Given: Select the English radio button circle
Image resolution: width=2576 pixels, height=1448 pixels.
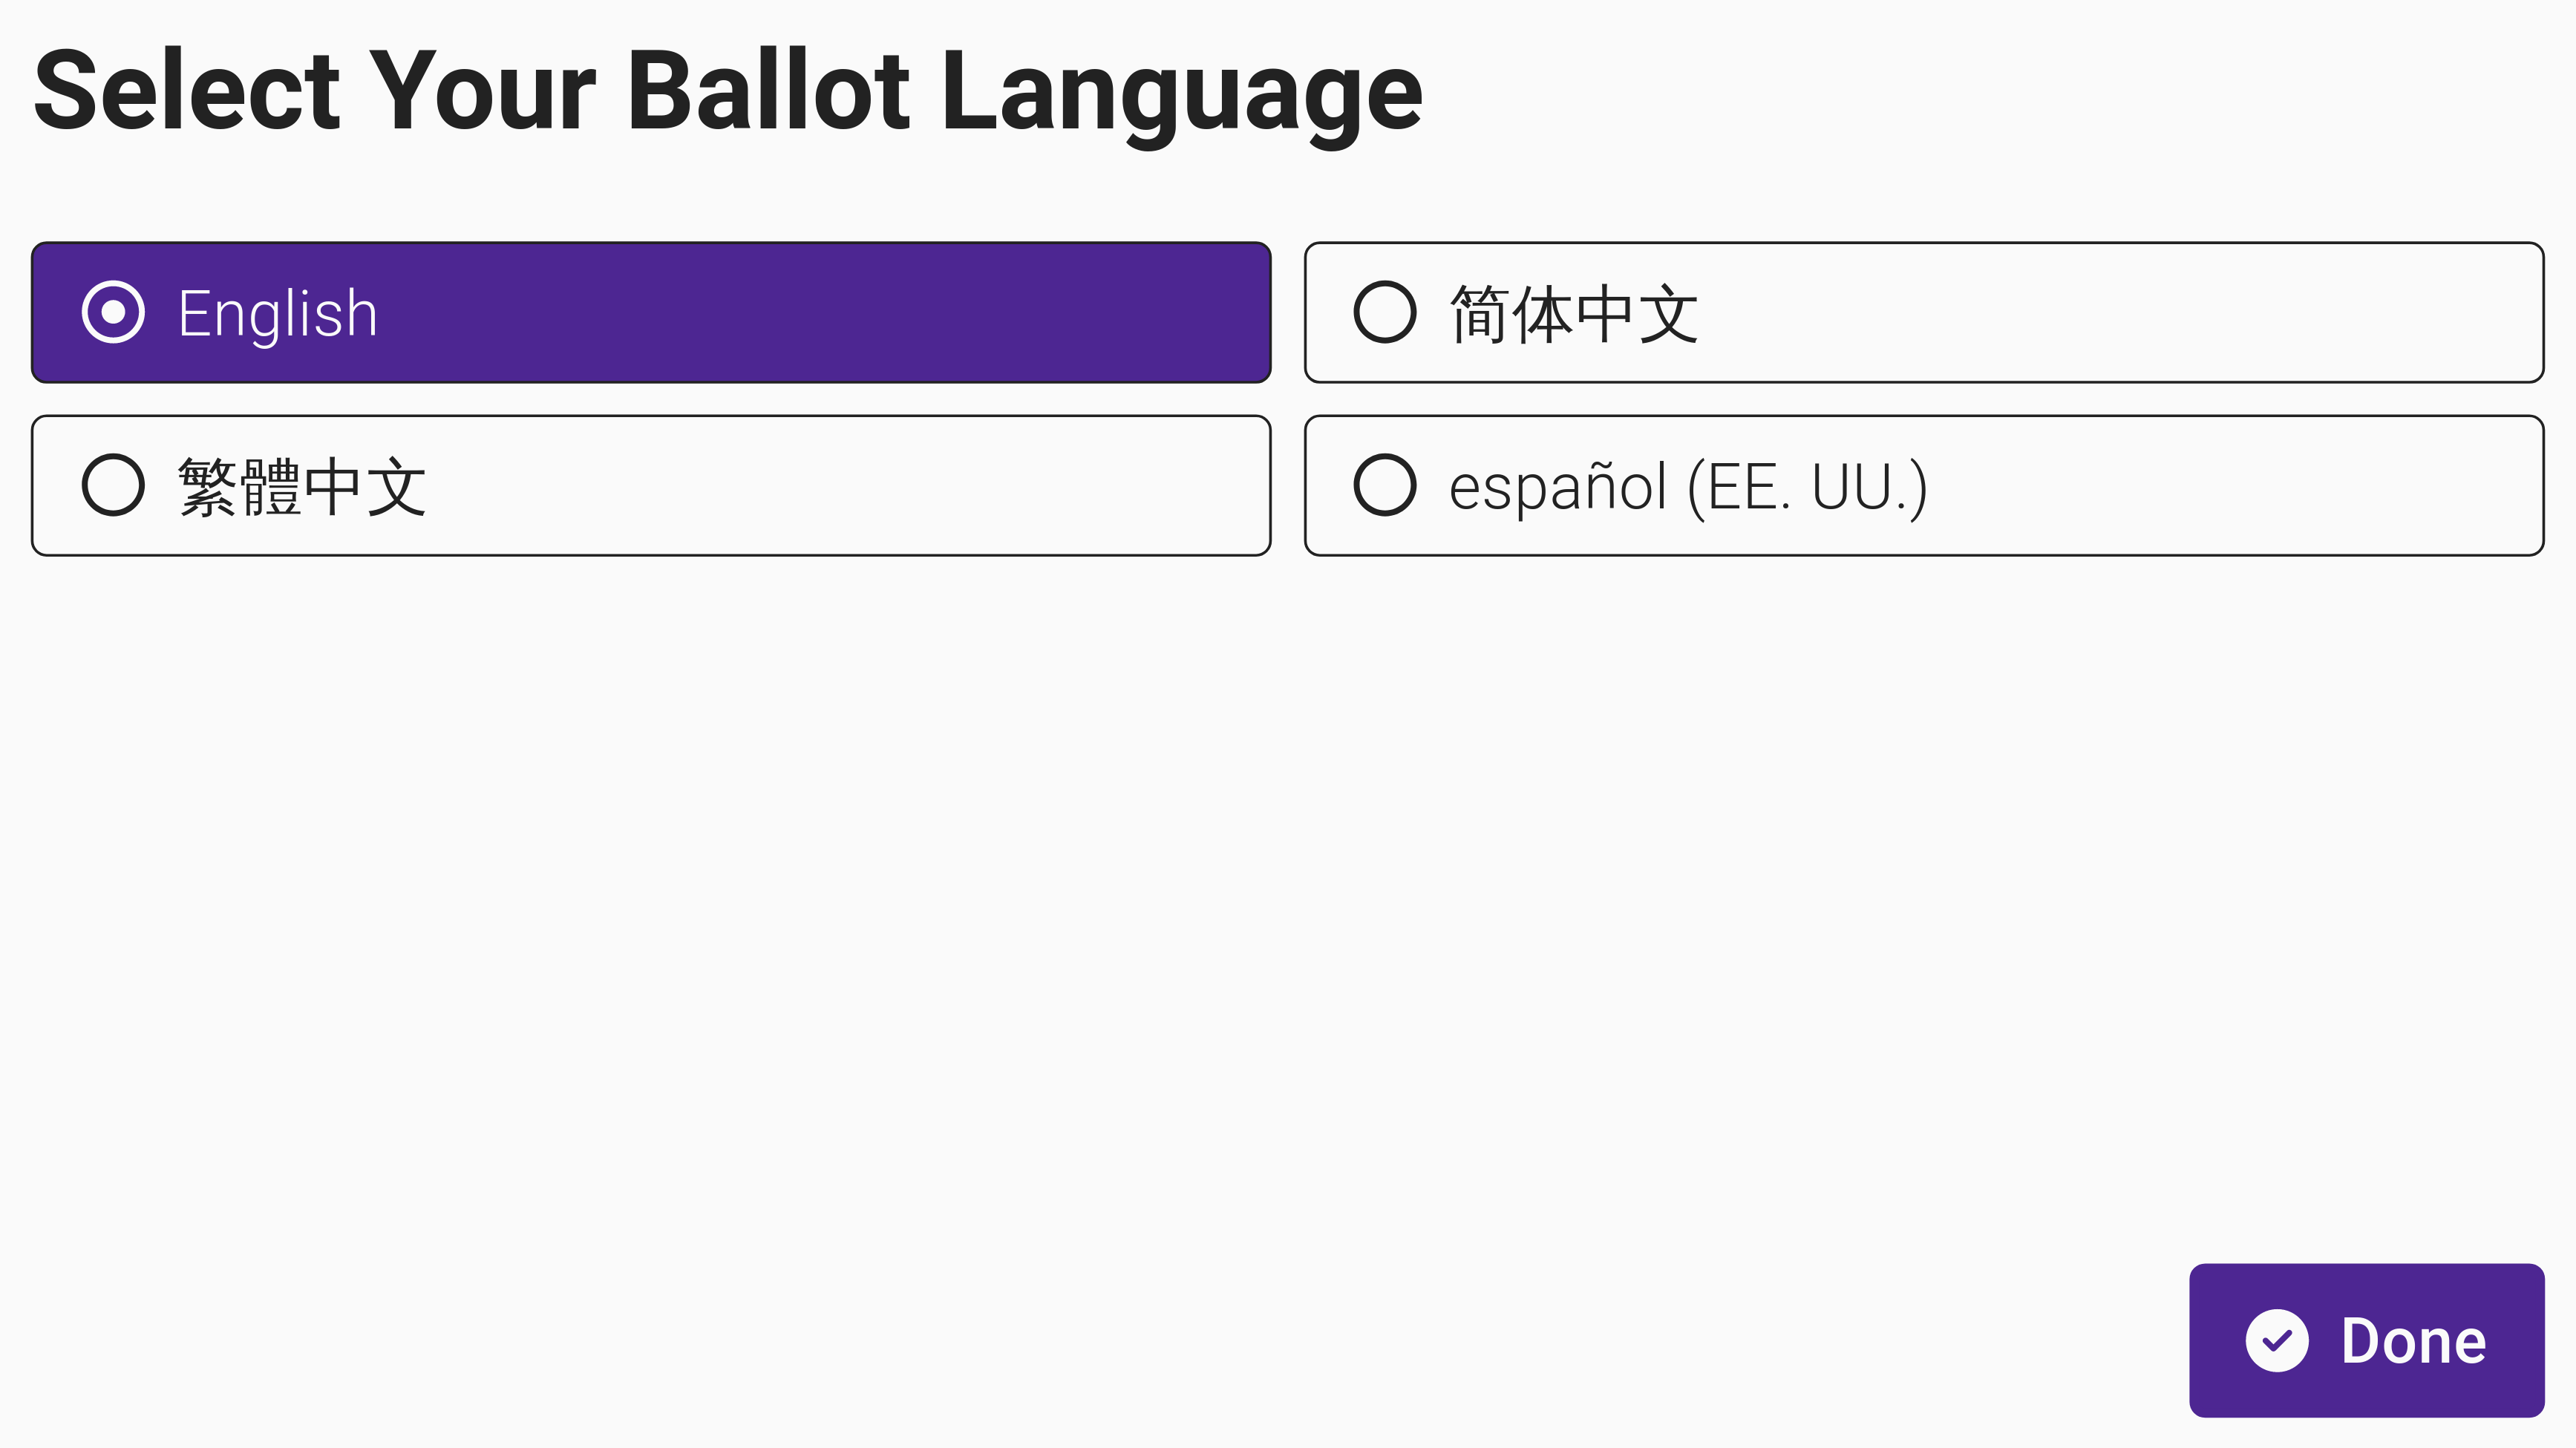Looking at the screenshot, I should 113,312.
